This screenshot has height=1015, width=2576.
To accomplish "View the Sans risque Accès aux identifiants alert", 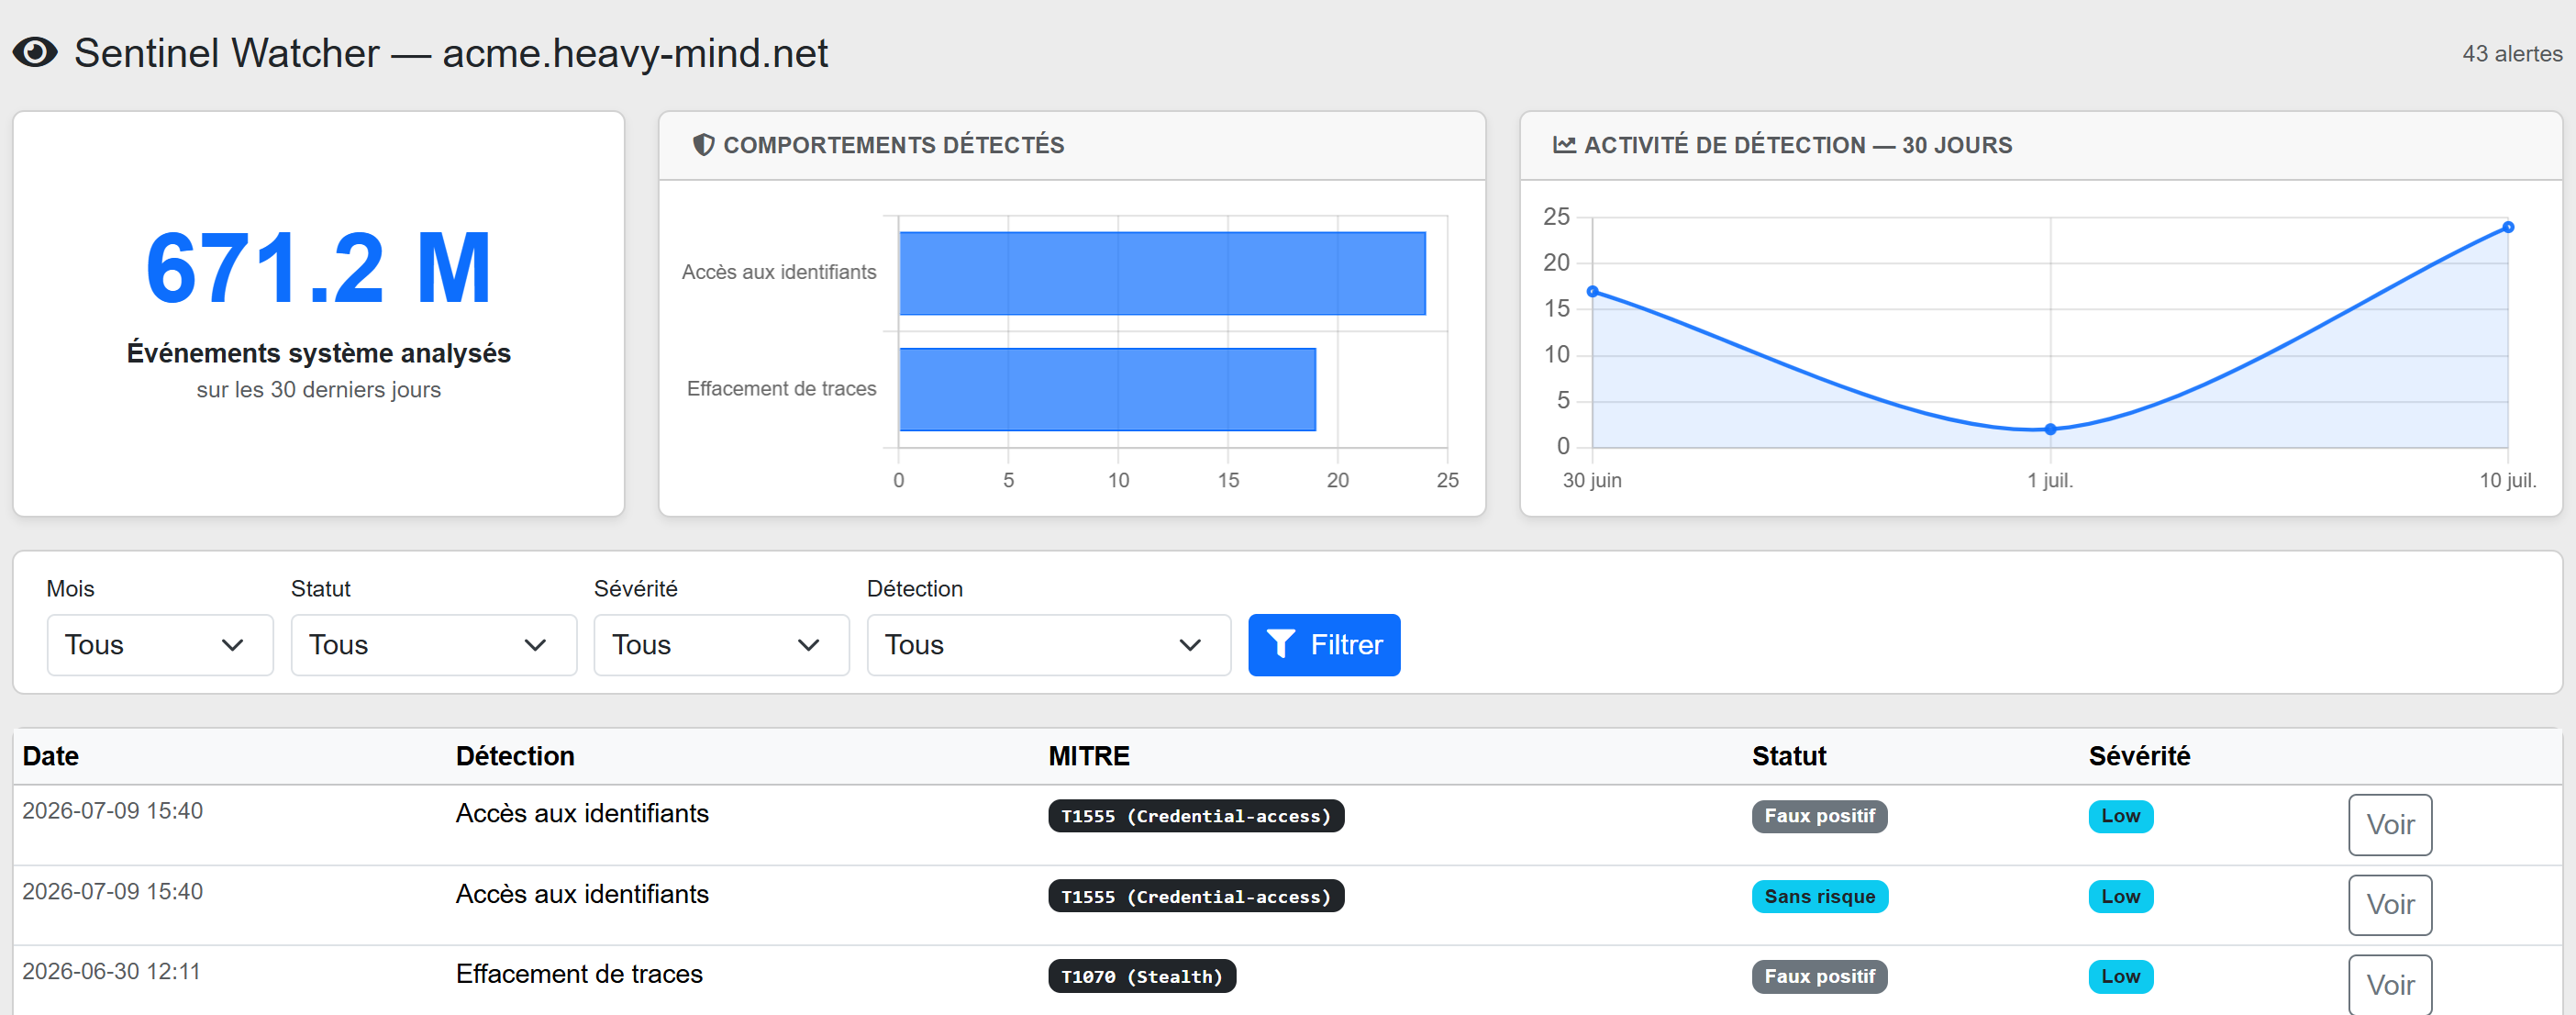I will coord(2390,905).
